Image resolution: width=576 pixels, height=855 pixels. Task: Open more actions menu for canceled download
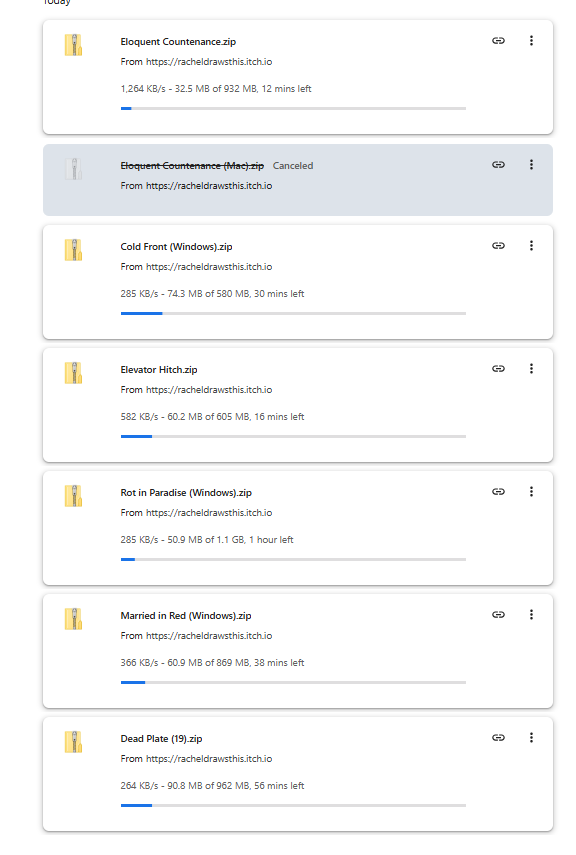531,165
